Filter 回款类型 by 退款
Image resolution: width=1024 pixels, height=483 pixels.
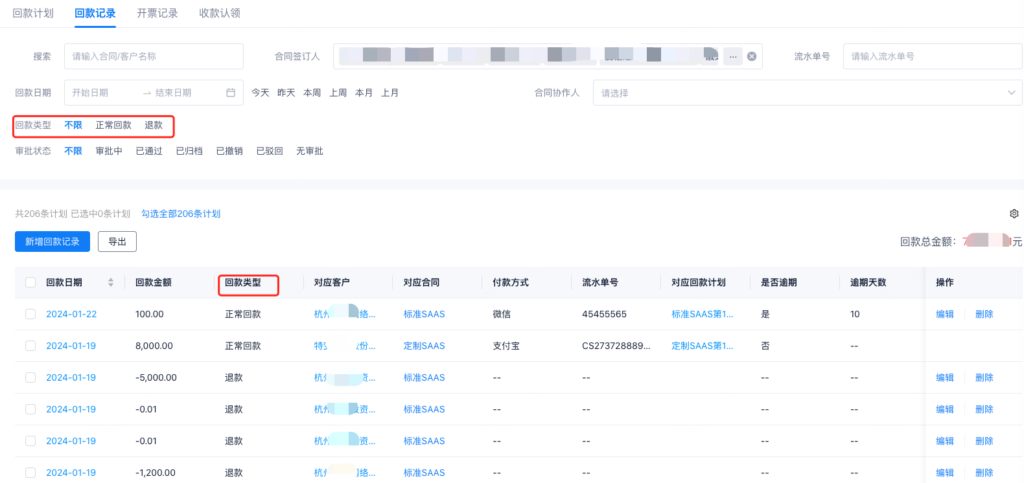[x=153, y=126]
